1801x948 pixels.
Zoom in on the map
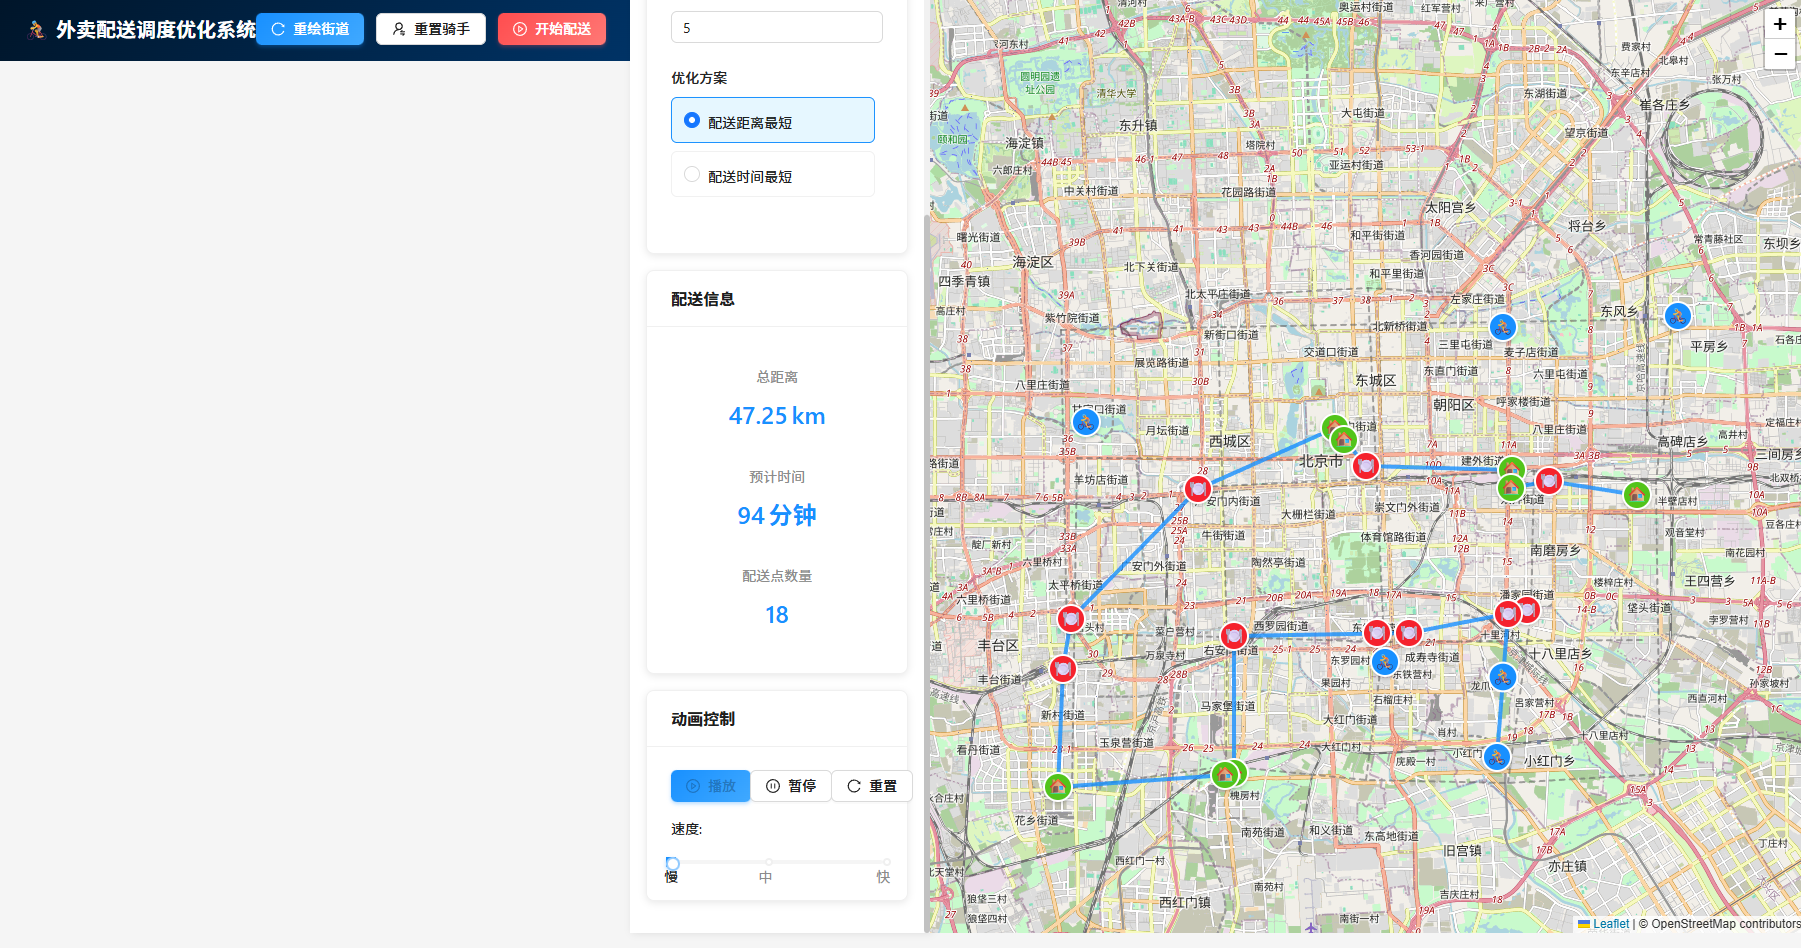(1779, 24)
